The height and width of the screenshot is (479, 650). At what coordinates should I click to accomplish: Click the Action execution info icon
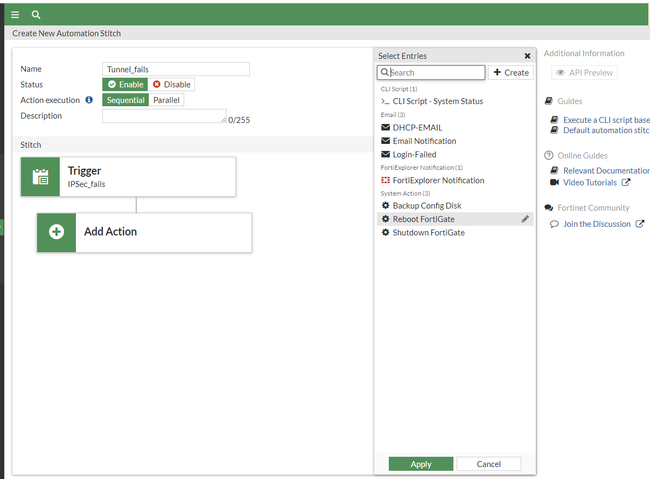coord(89,100)
